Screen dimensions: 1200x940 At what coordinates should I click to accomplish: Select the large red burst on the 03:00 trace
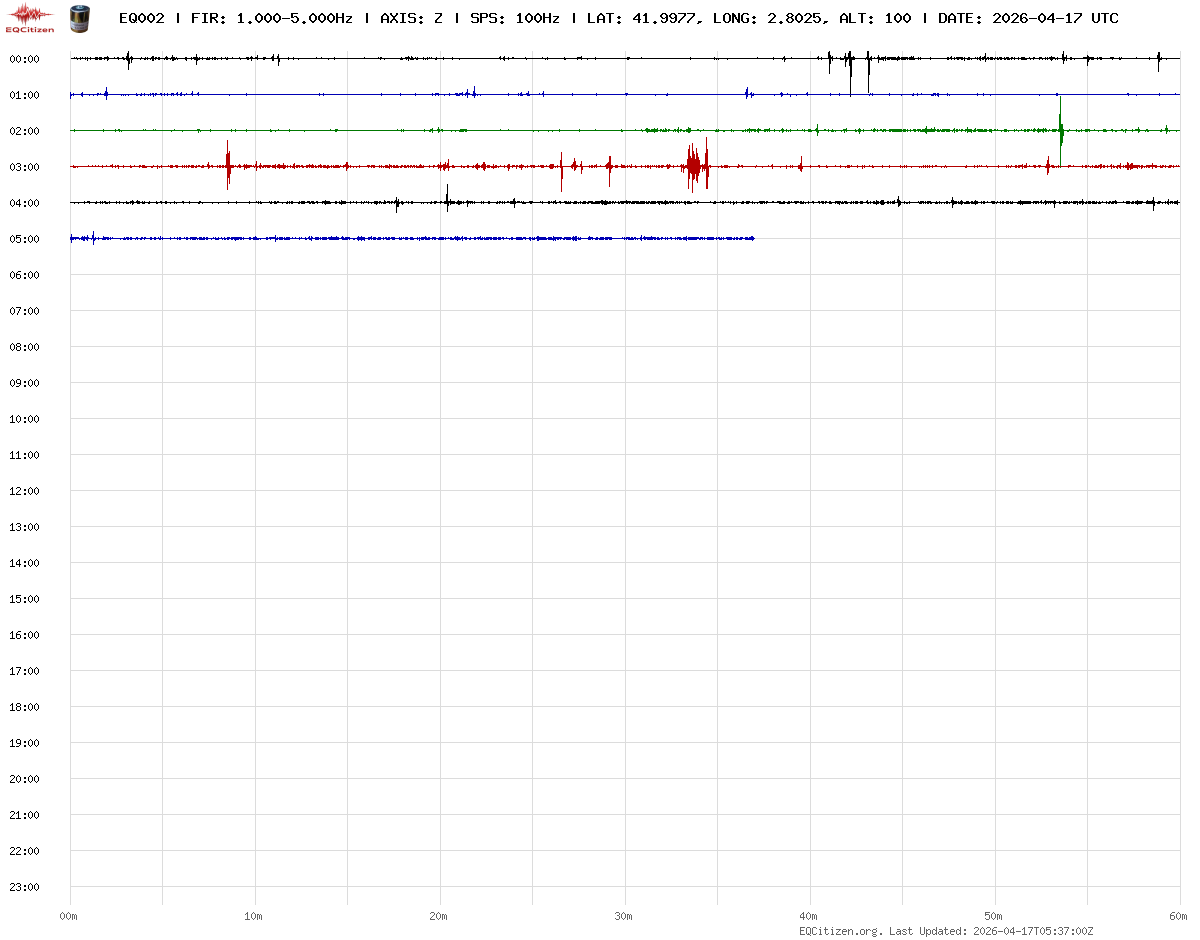(697, 166)
